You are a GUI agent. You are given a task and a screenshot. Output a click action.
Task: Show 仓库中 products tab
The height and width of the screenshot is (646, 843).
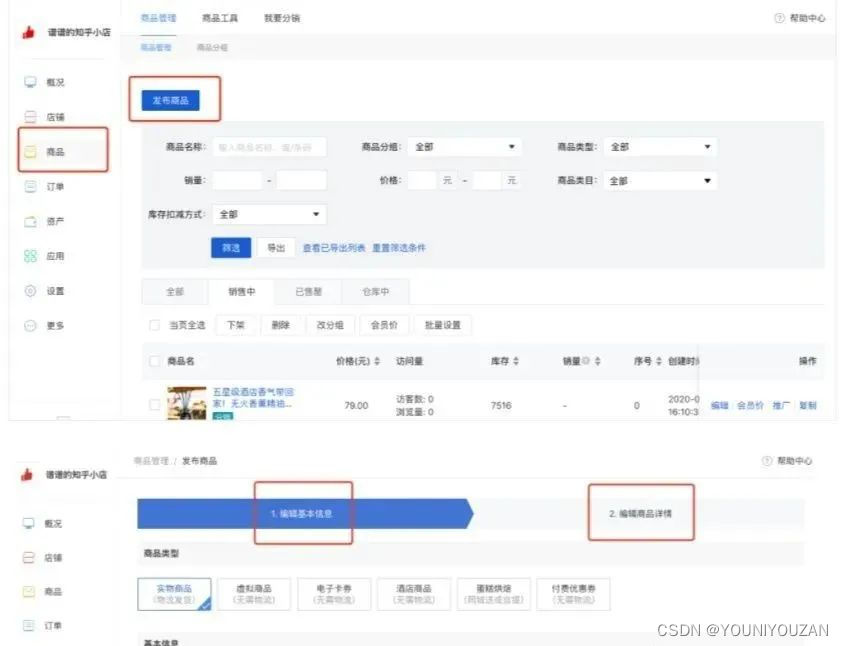[375, 292]
